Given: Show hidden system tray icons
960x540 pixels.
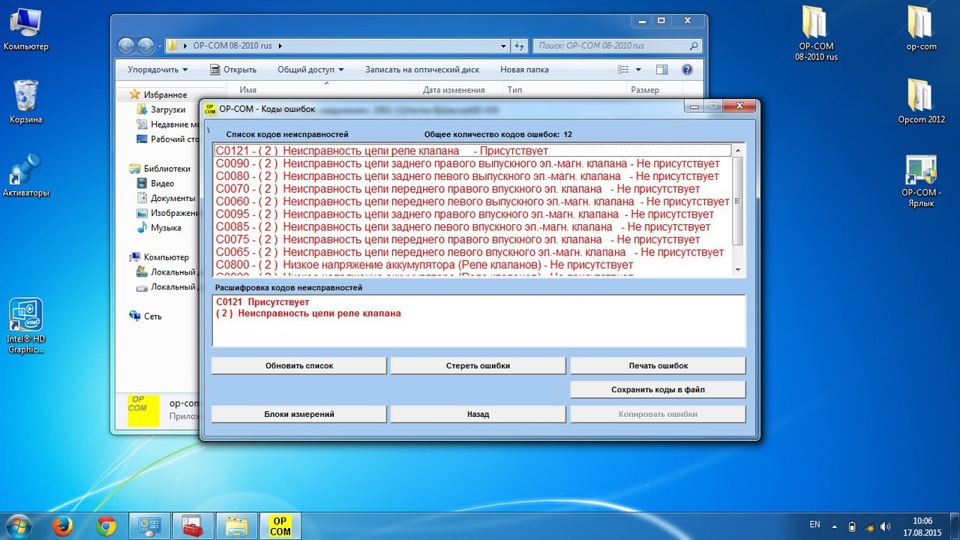Looking at the screenshot, I should [x=834, y=527].
